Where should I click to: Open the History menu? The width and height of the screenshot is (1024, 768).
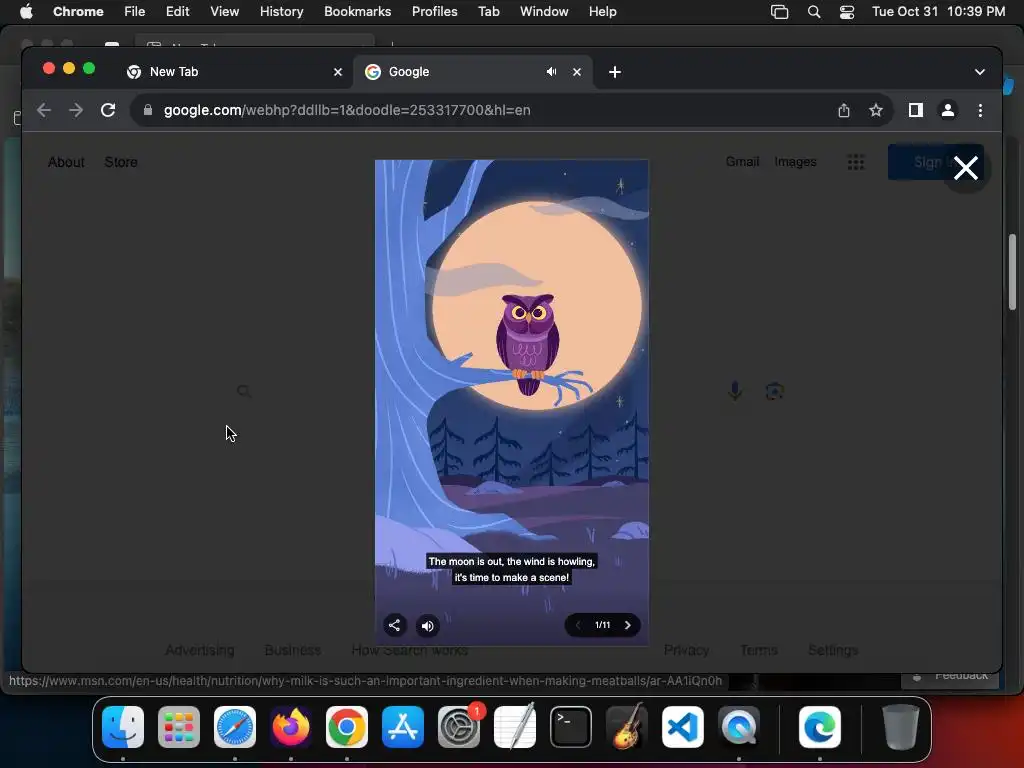point(281,12)
